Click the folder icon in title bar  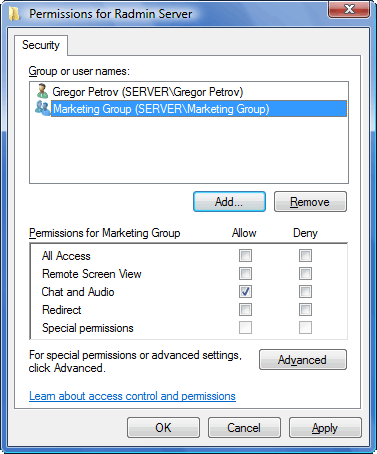[x=14, y=14]
